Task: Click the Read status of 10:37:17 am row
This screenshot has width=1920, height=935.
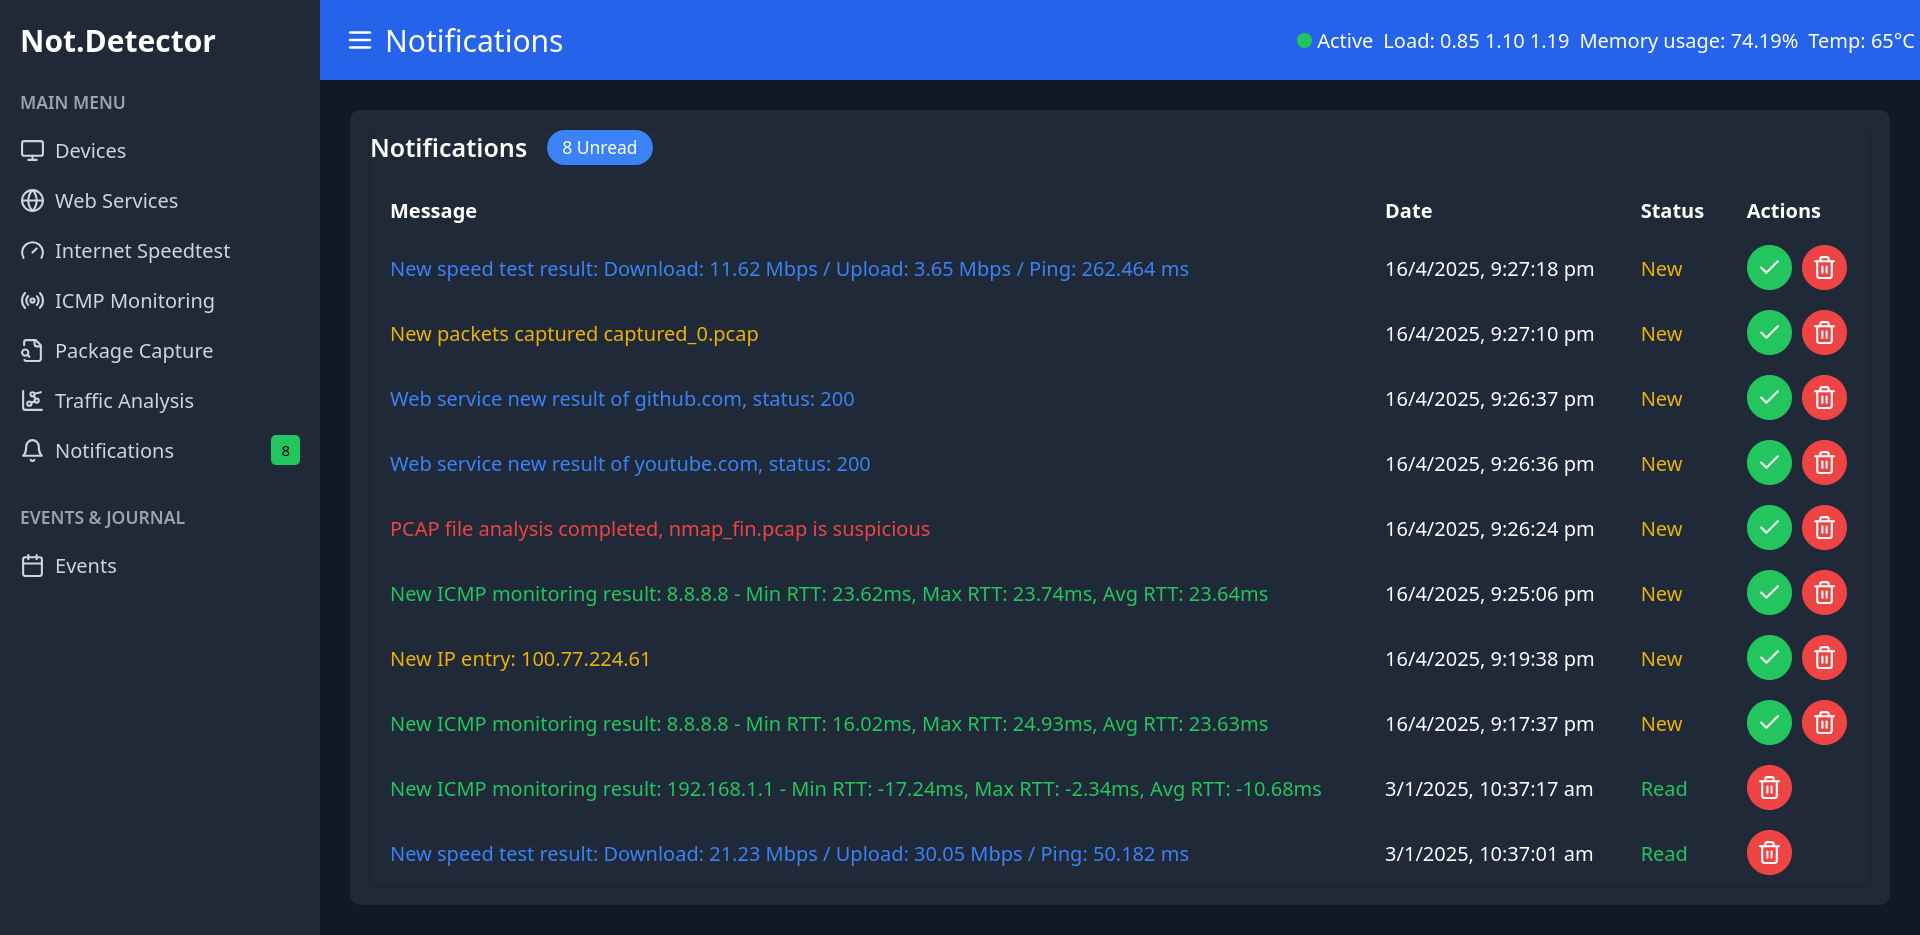Action: point(1664,789)
